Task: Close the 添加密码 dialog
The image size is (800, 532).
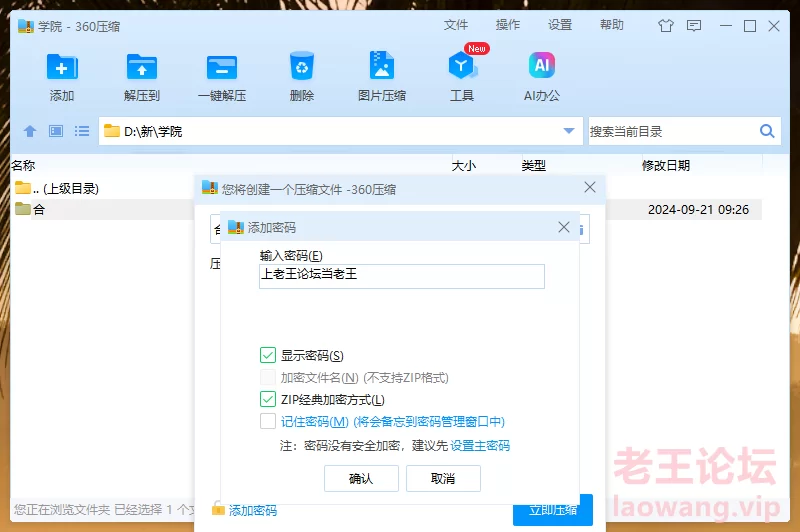Action: (x=564, y=228)
